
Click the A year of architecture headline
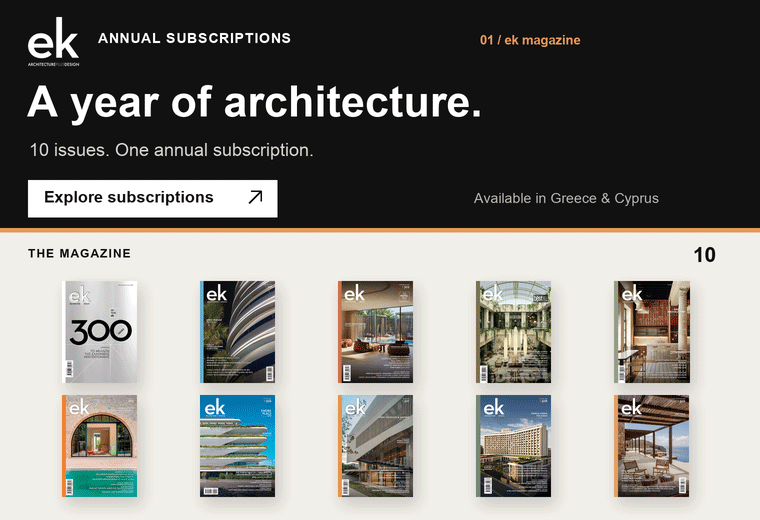click(x=254, y=103)
